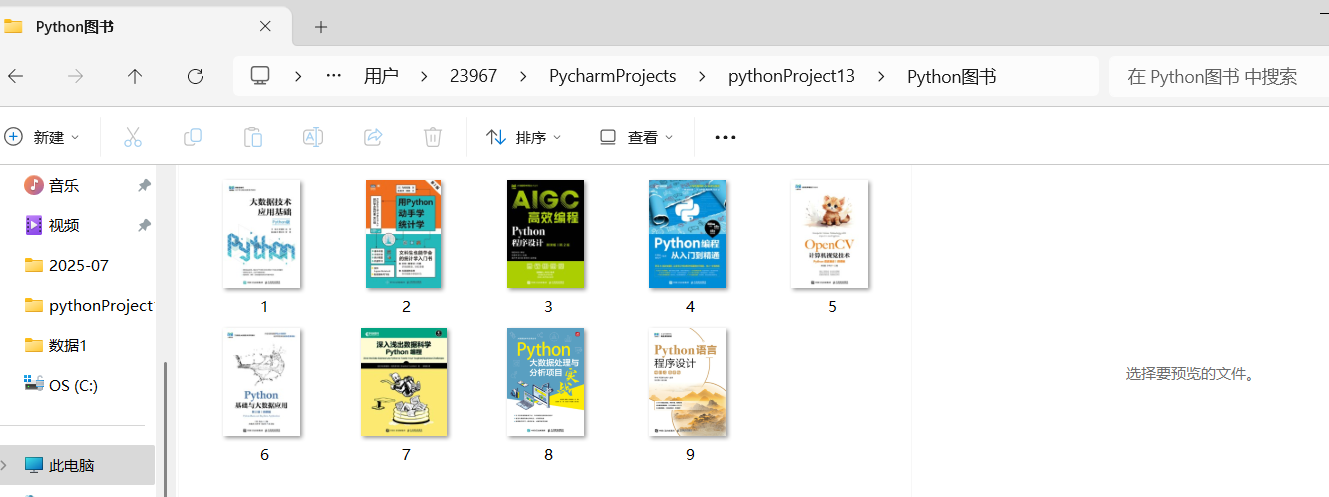
Task: Select book cover 2 用Python动手学统计学
Action: click(404, 234)
